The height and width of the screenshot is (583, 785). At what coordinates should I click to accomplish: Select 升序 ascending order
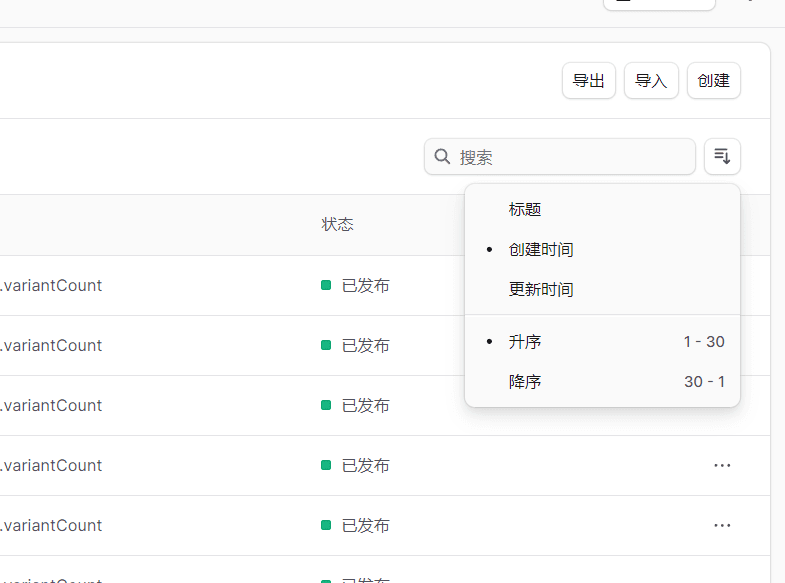pos(525,341)
